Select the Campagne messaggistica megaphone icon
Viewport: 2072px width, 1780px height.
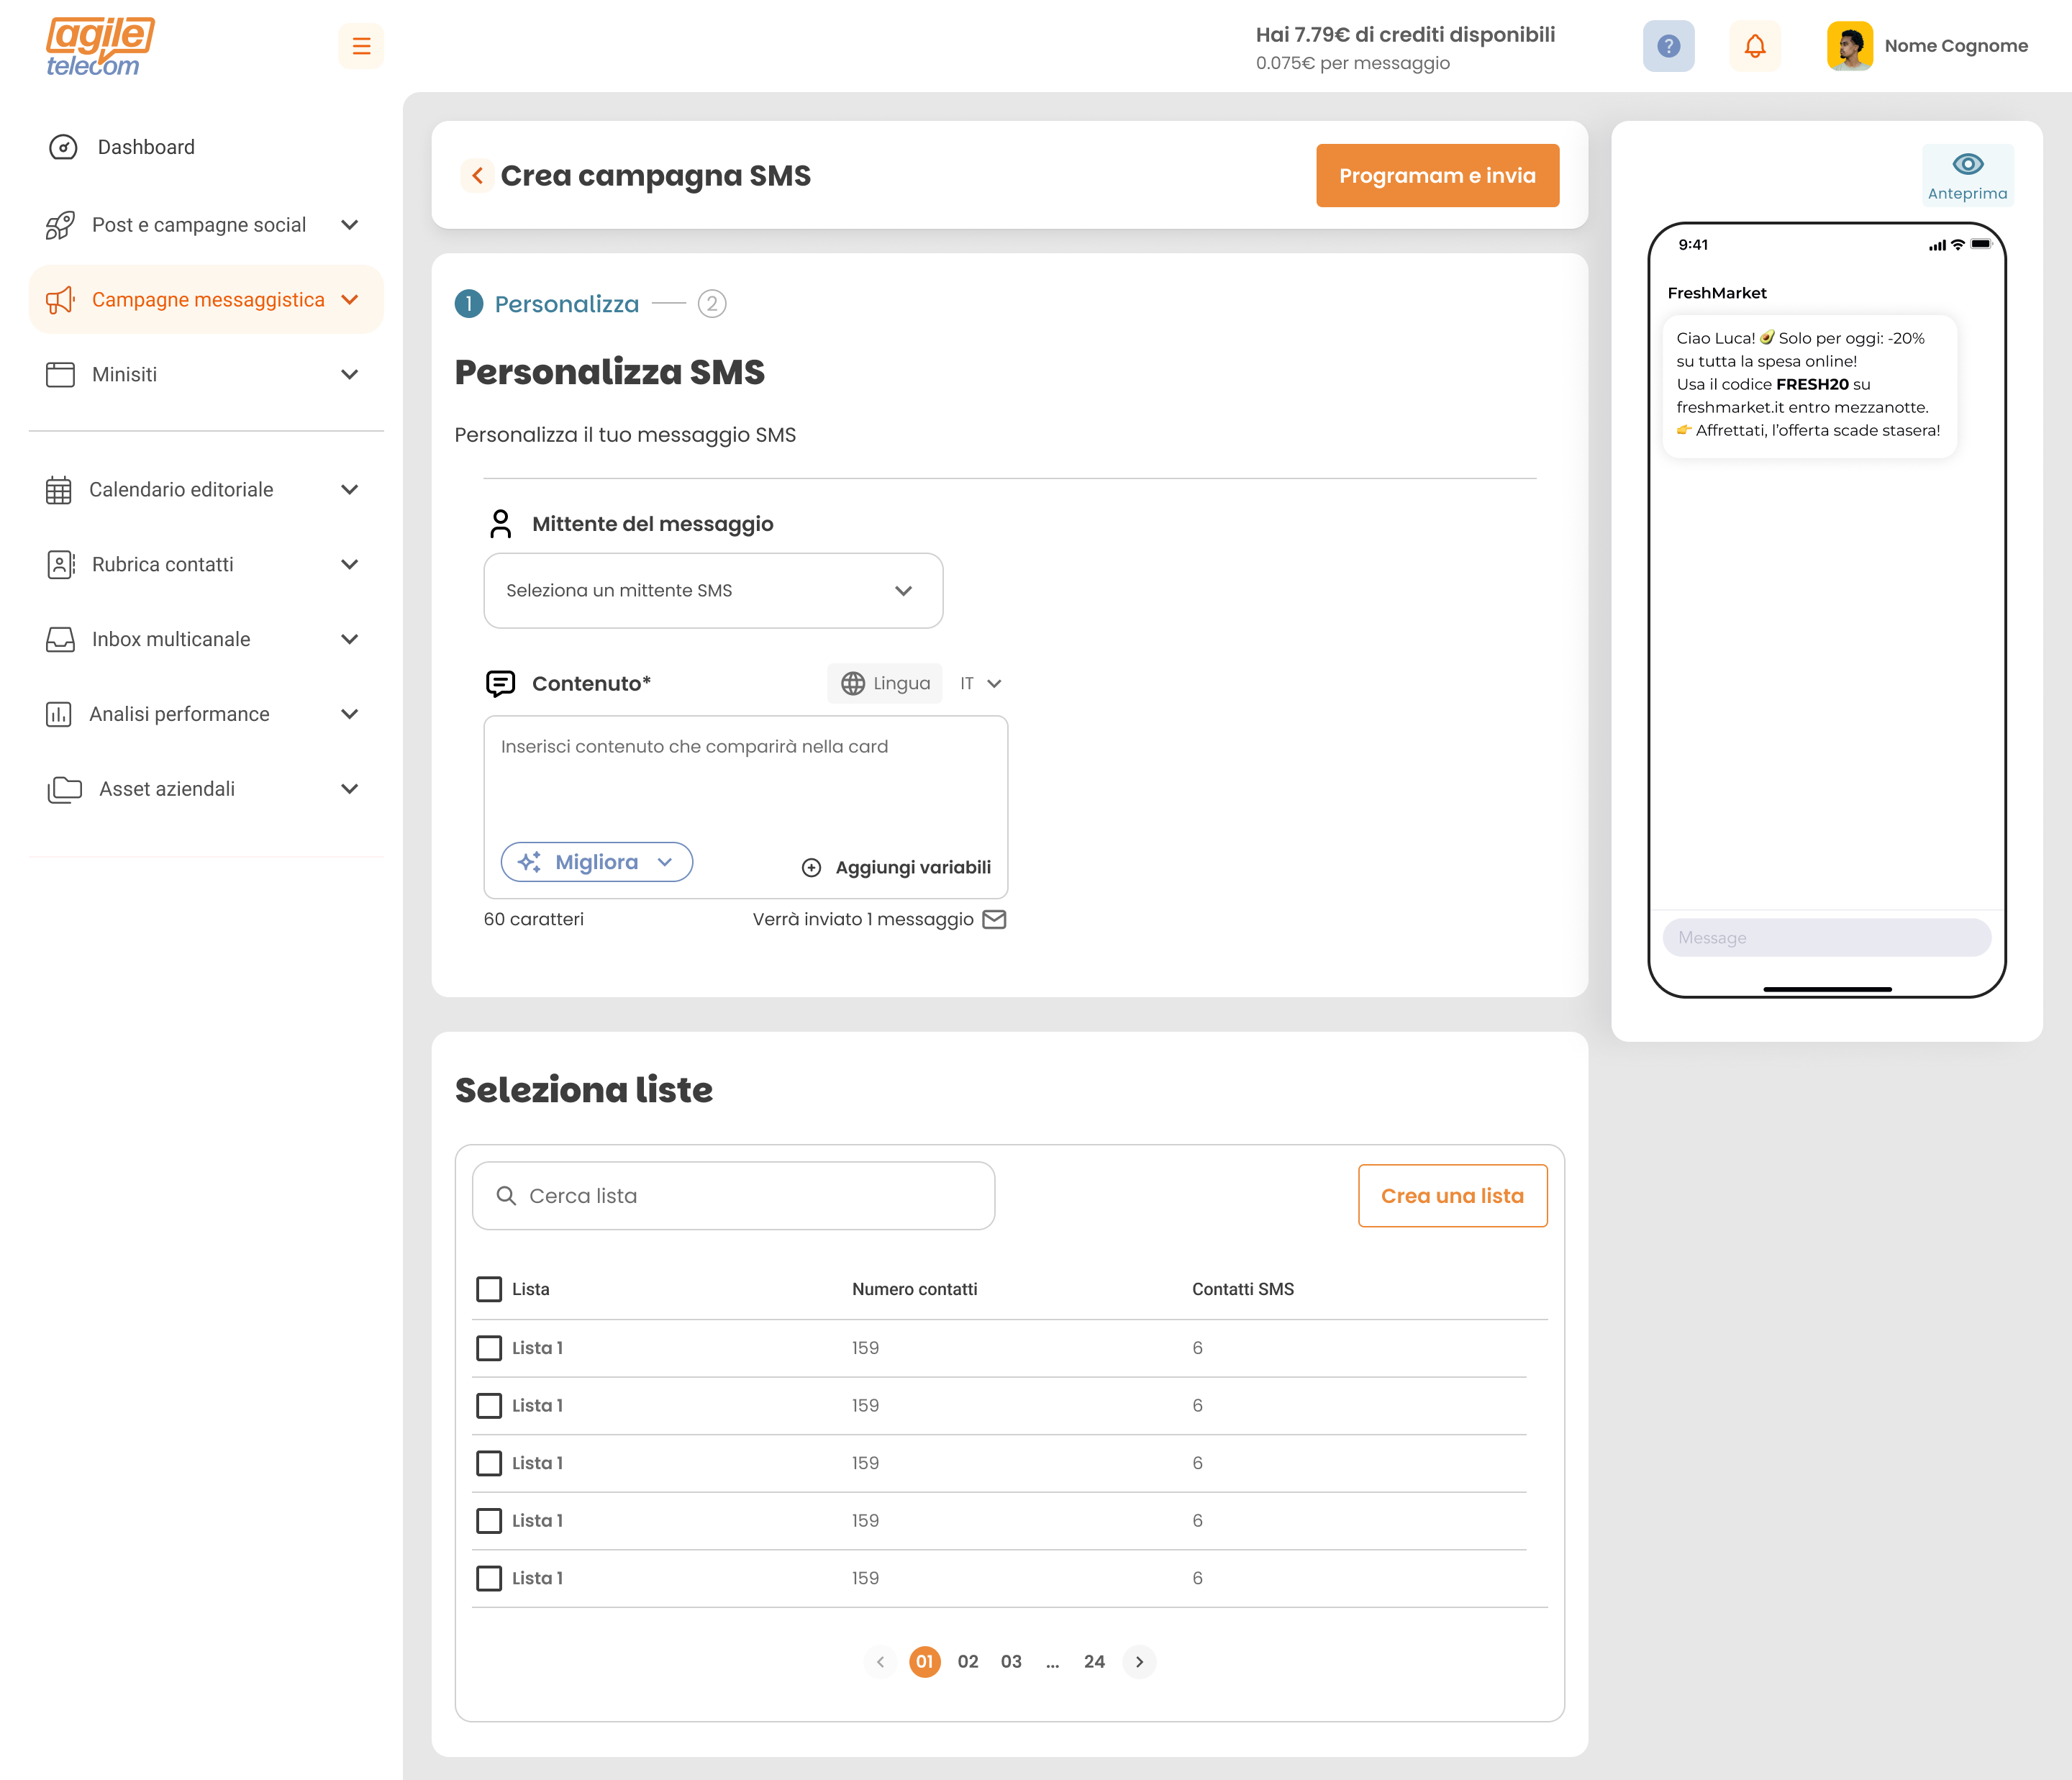[x=61, y=299]
